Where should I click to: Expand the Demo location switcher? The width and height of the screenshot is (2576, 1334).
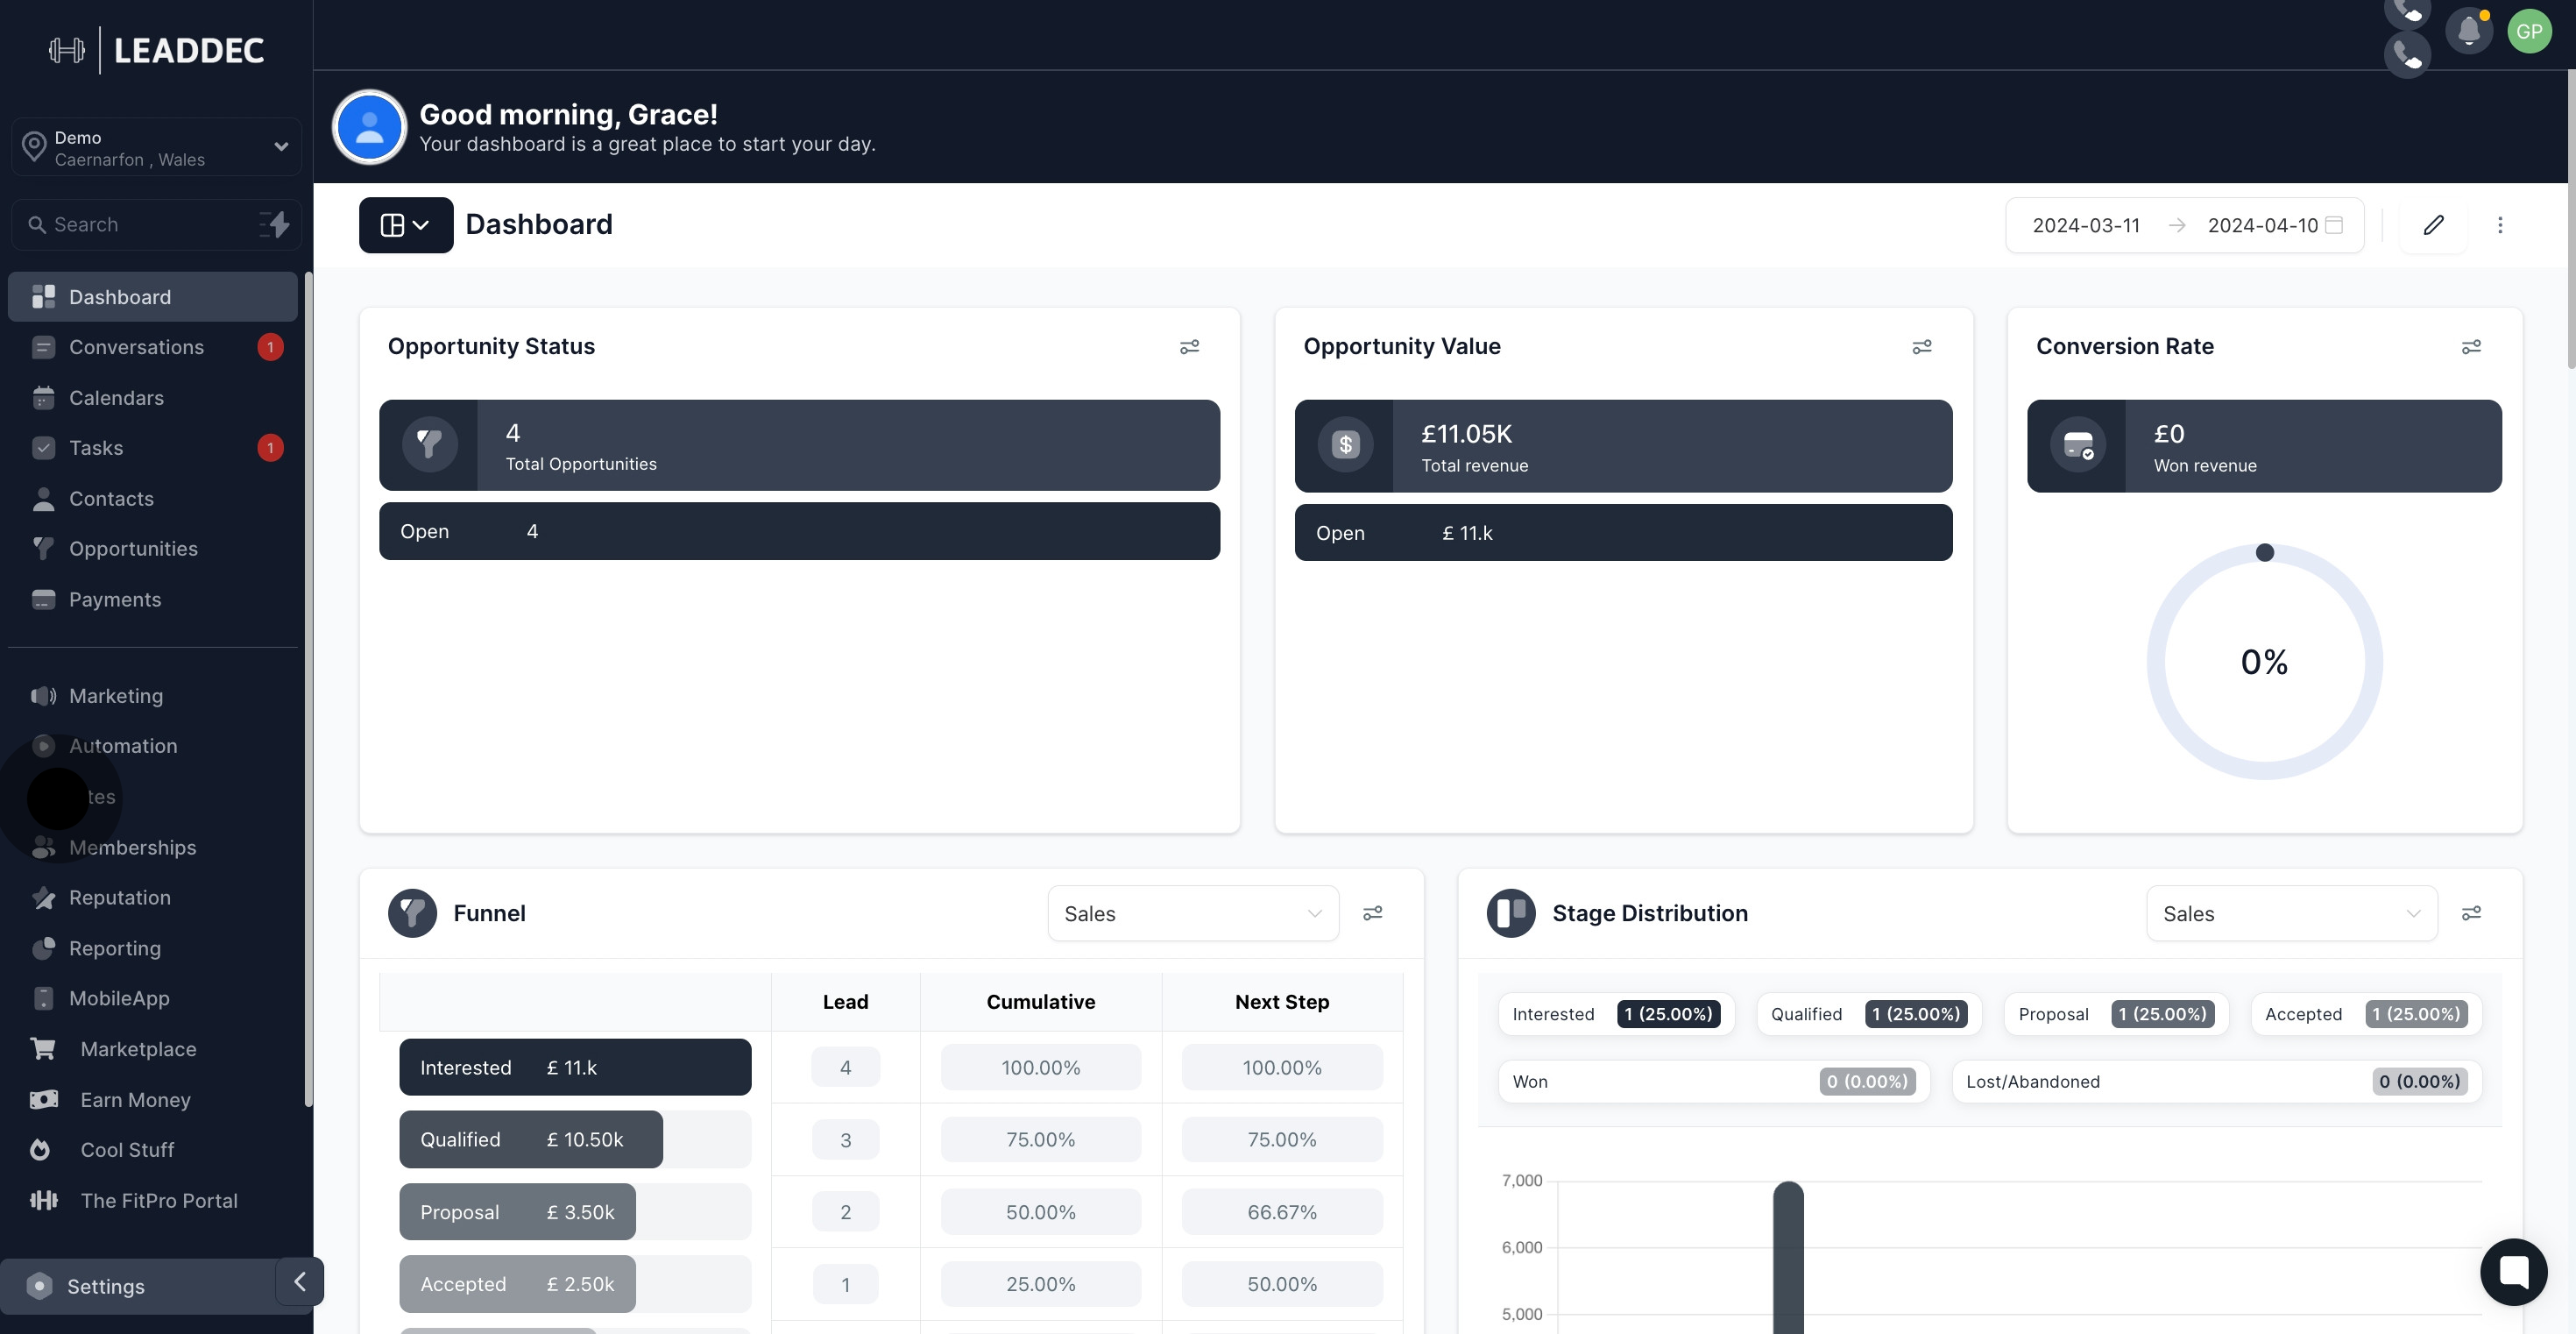(x=156, y=148)
